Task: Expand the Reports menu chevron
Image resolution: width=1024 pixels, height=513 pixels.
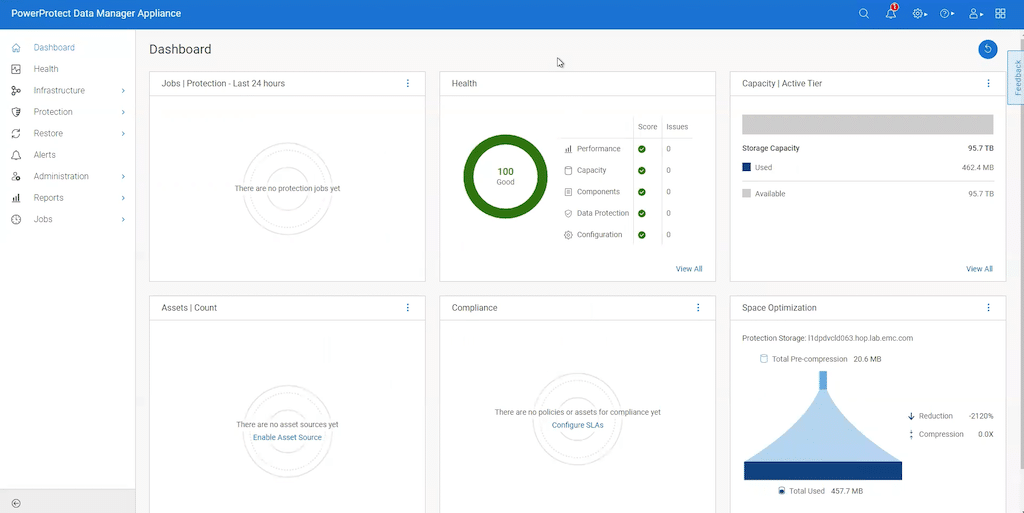Action: click(x=123, y=198)
